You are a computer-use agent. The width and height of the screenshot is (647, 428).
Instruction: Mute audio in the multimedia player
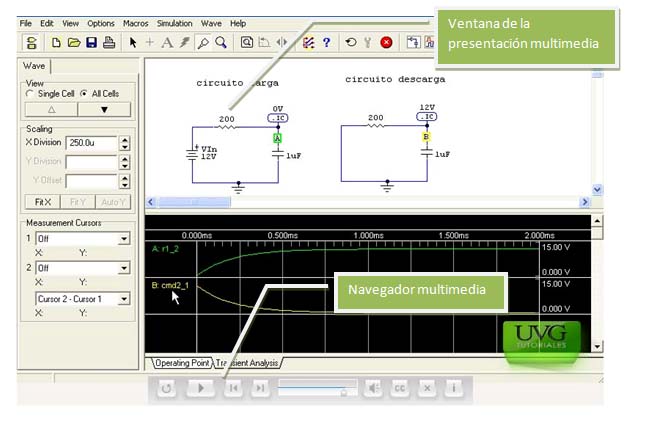[x=372, y=388]
